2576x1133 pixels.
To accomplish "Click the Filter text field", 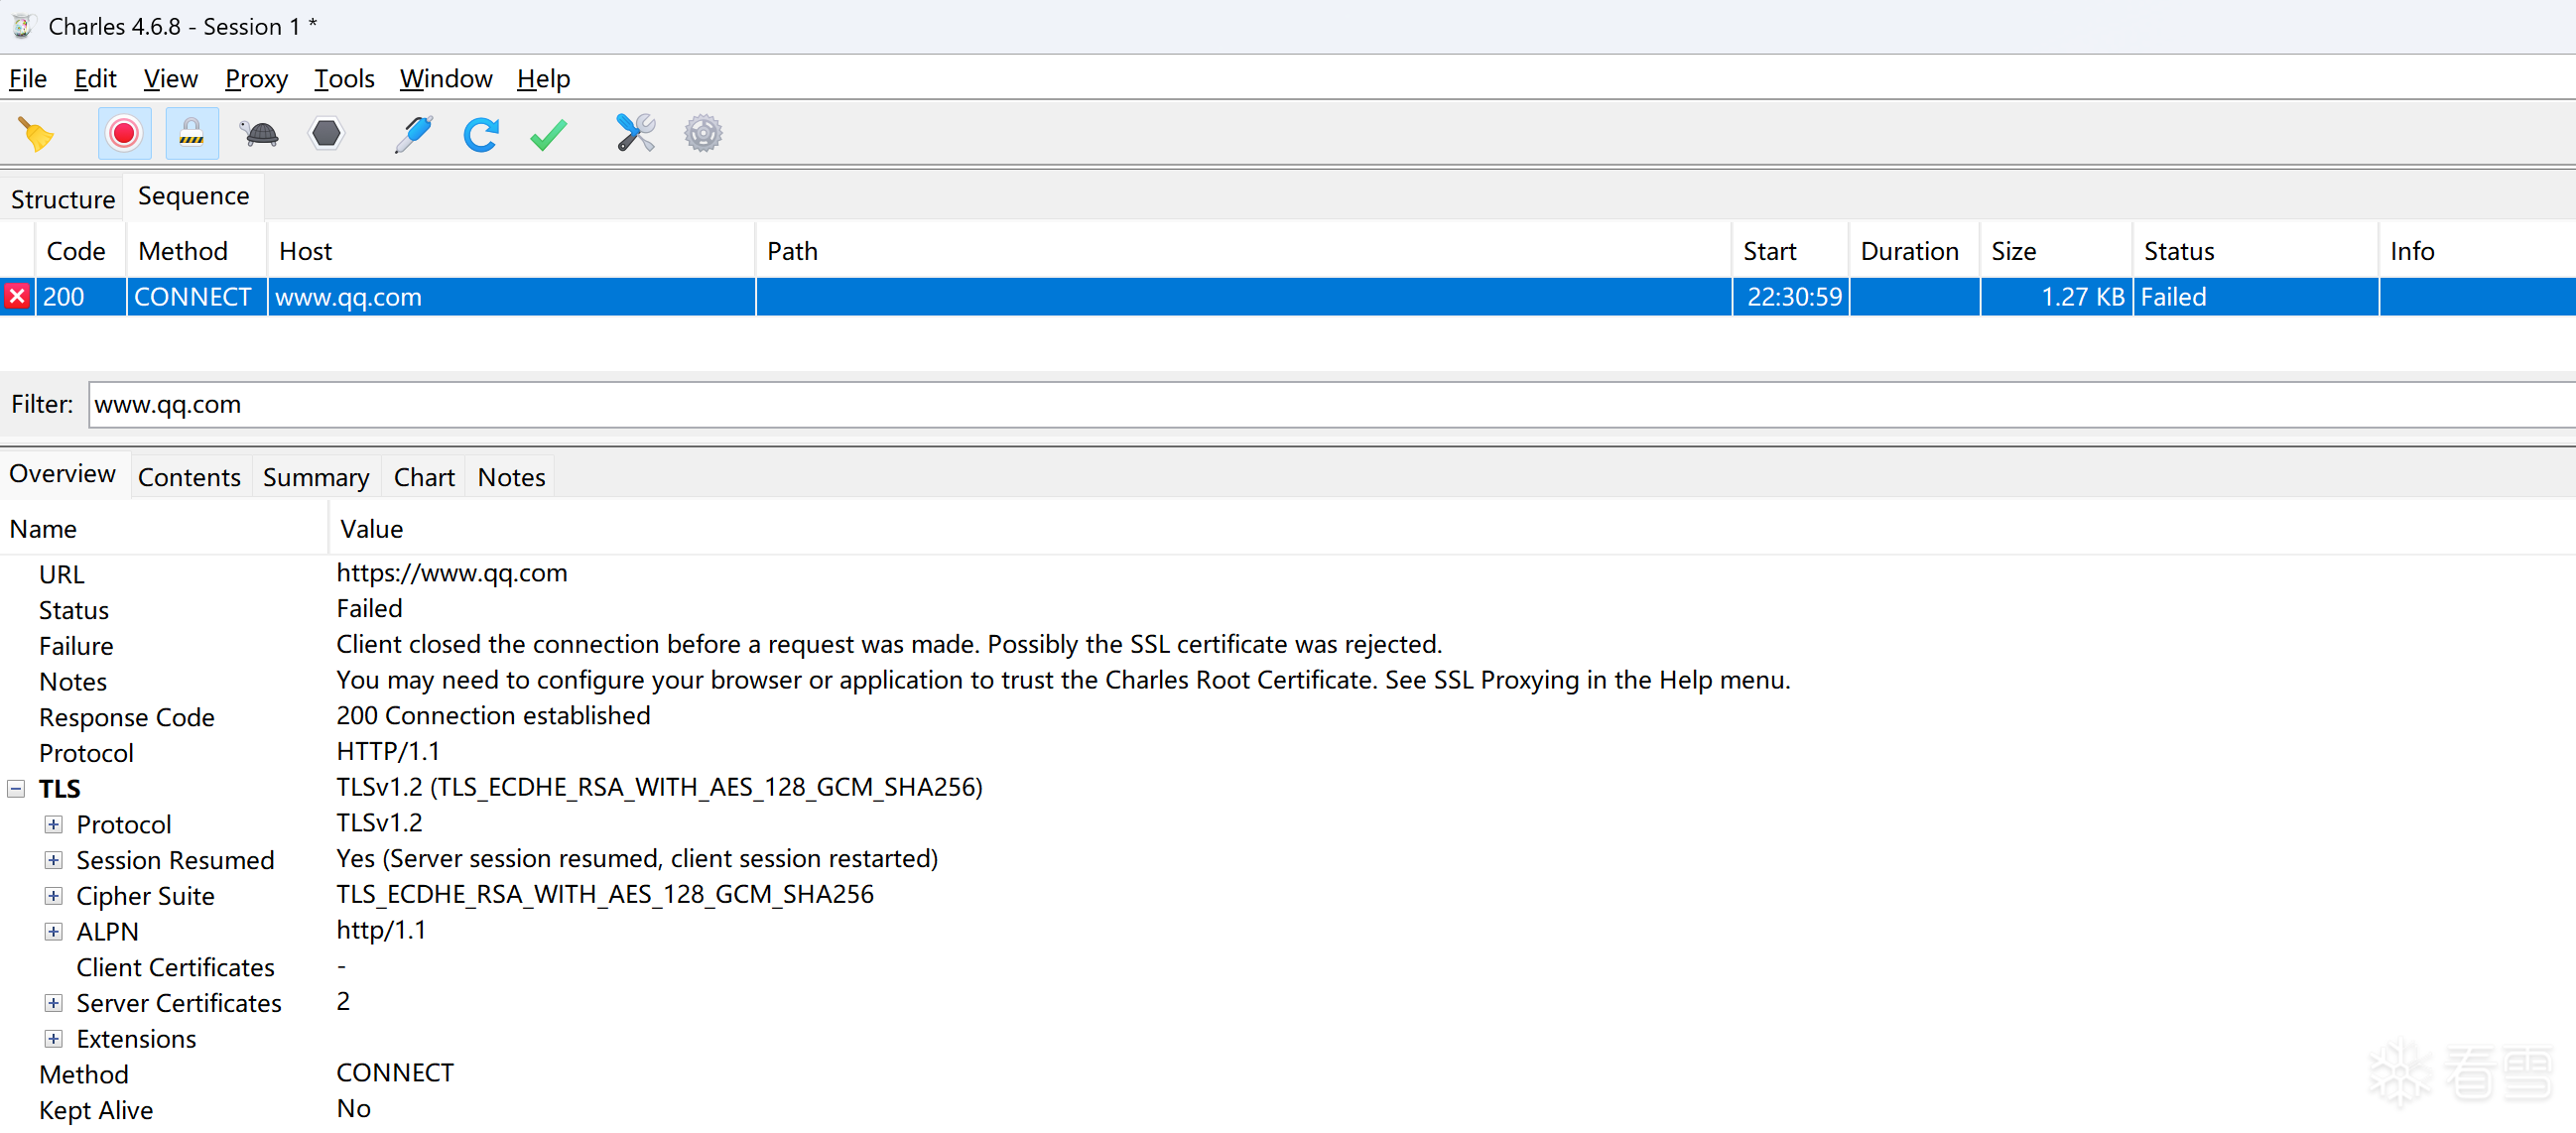I will [x=1300, y=405].
